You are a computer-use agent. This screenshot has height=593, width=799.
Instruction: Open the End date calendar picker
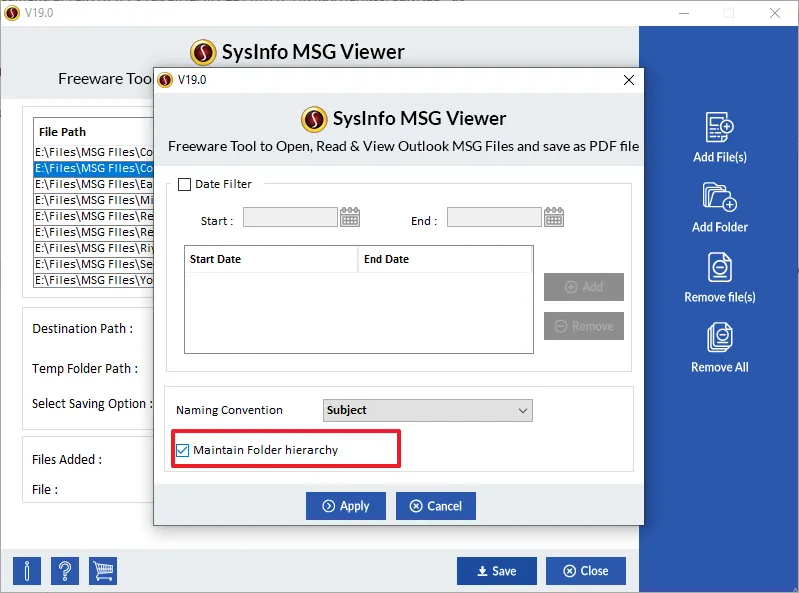point(554,217)
